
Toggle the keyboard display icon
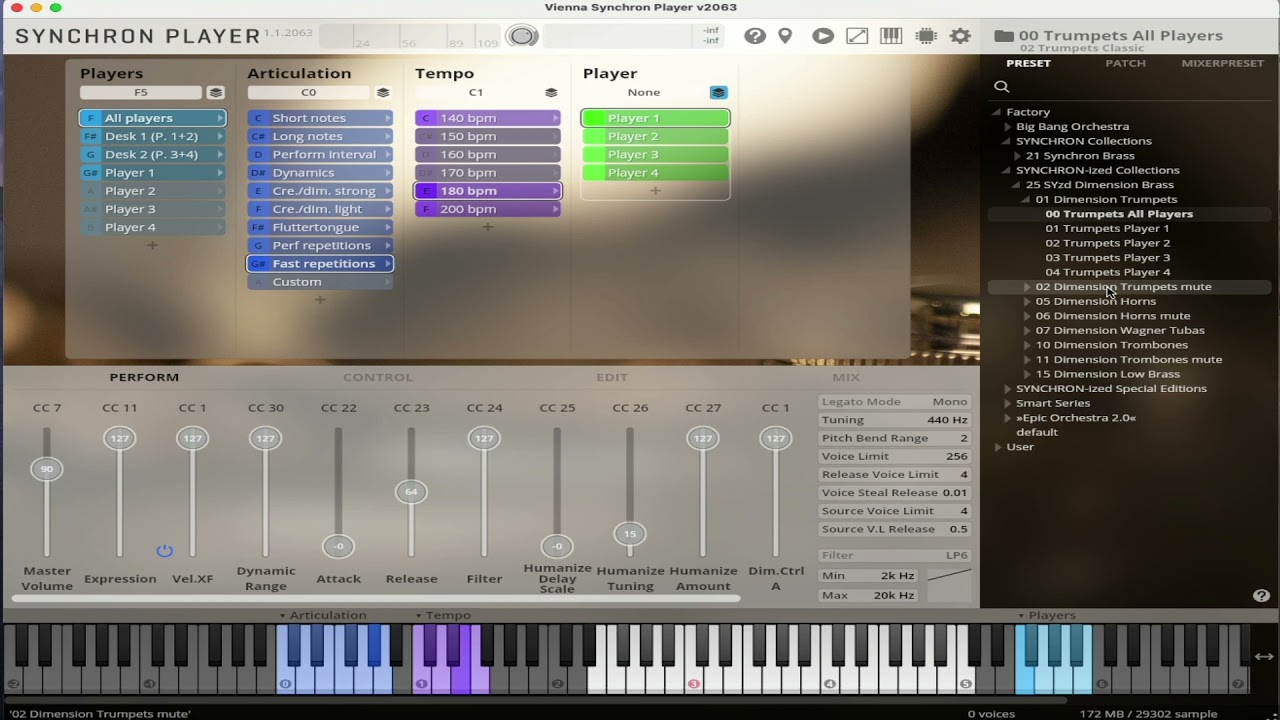891,36
